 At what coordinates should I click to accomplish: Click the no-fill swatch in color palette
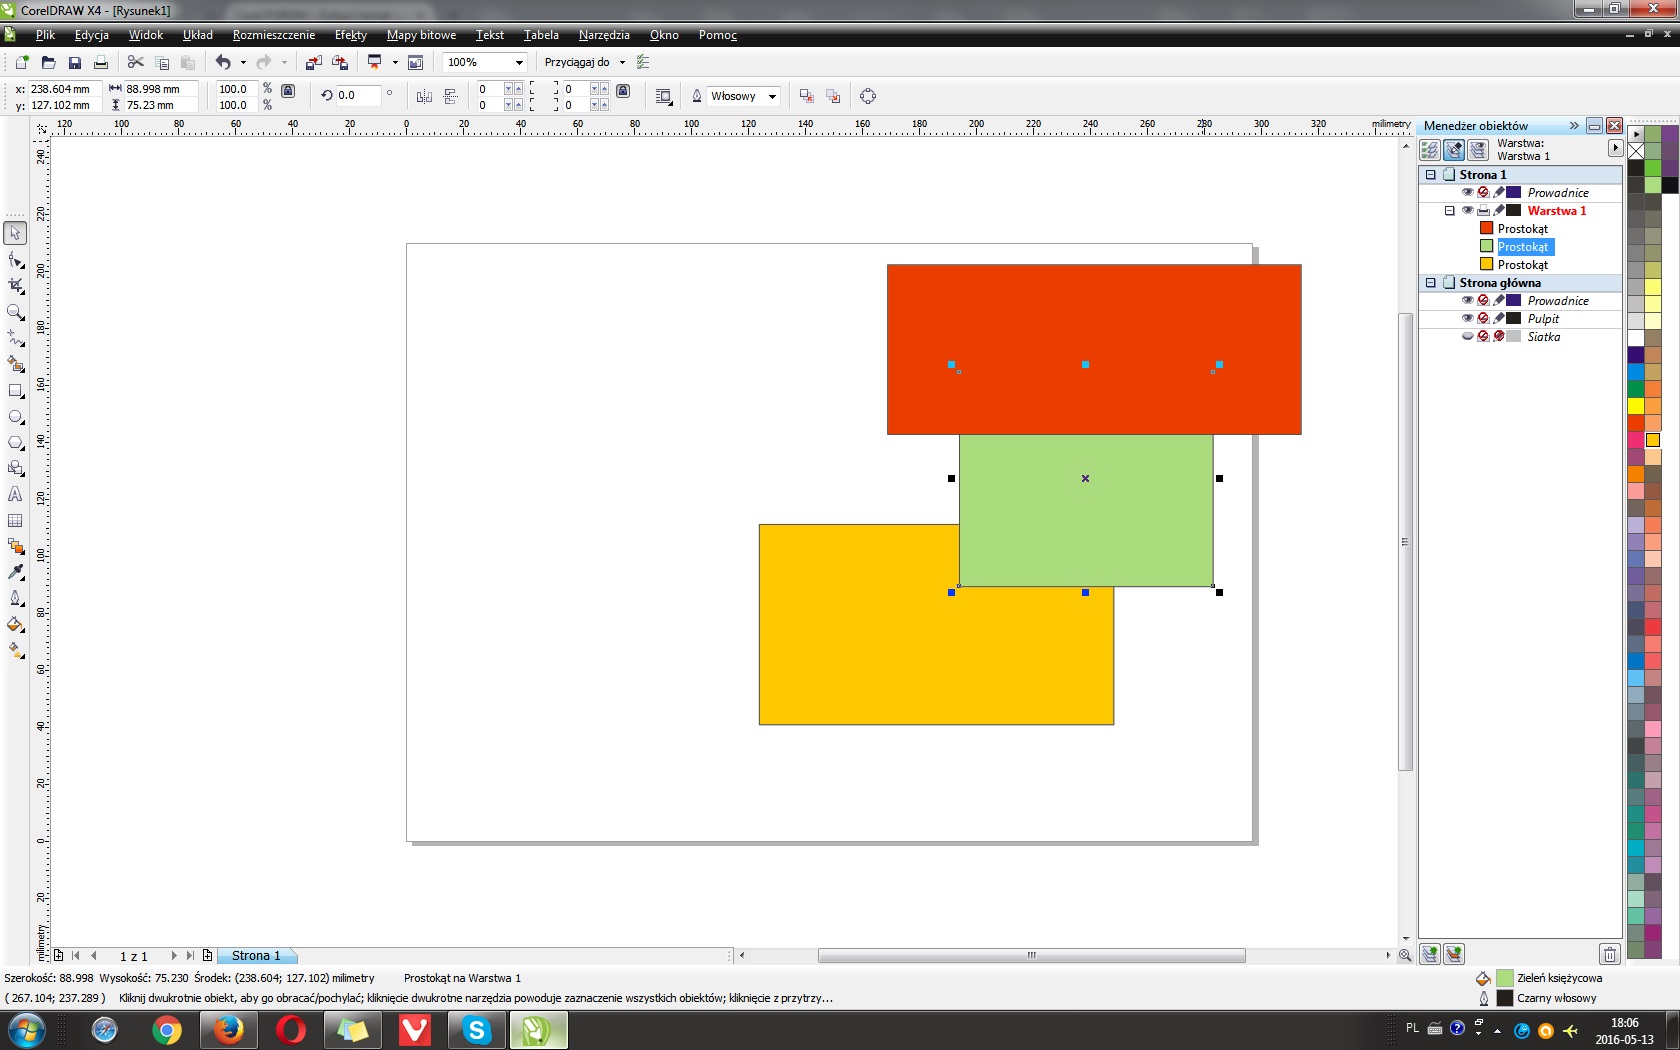(x=1636, y=151)
